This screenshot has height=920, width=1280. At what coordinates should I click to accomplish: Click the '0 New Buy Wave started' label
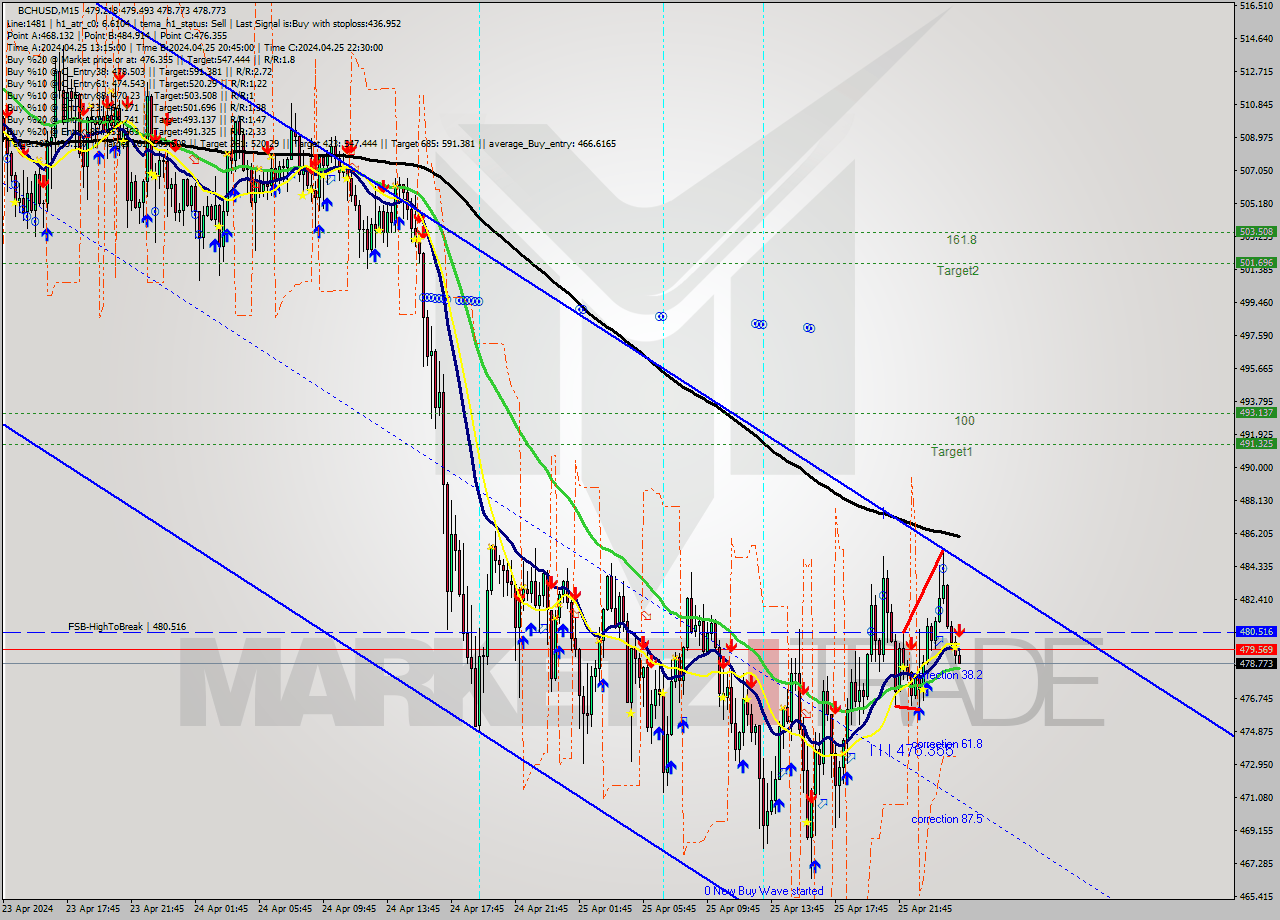(764, 891)
